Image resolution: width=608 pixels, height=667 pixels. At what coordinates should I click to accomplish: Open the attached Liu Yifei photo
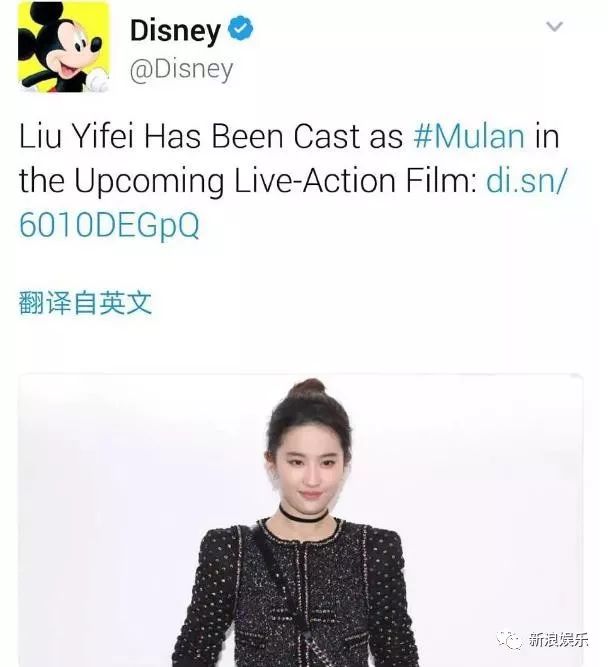[300, 520]
